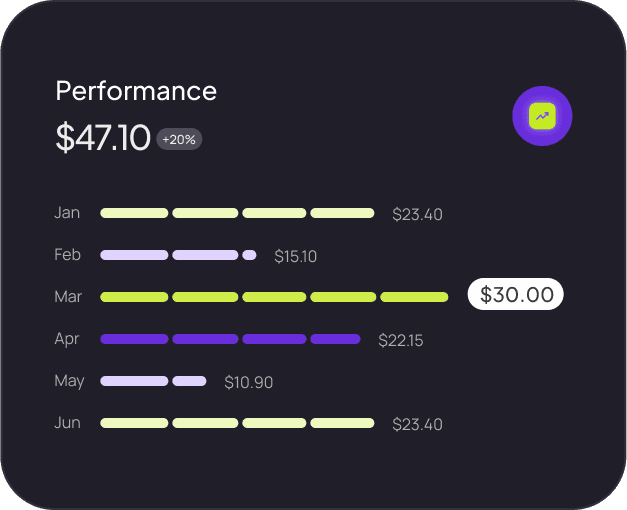
Task: Click the $47.10 total amount
Action: pos(103,138)
